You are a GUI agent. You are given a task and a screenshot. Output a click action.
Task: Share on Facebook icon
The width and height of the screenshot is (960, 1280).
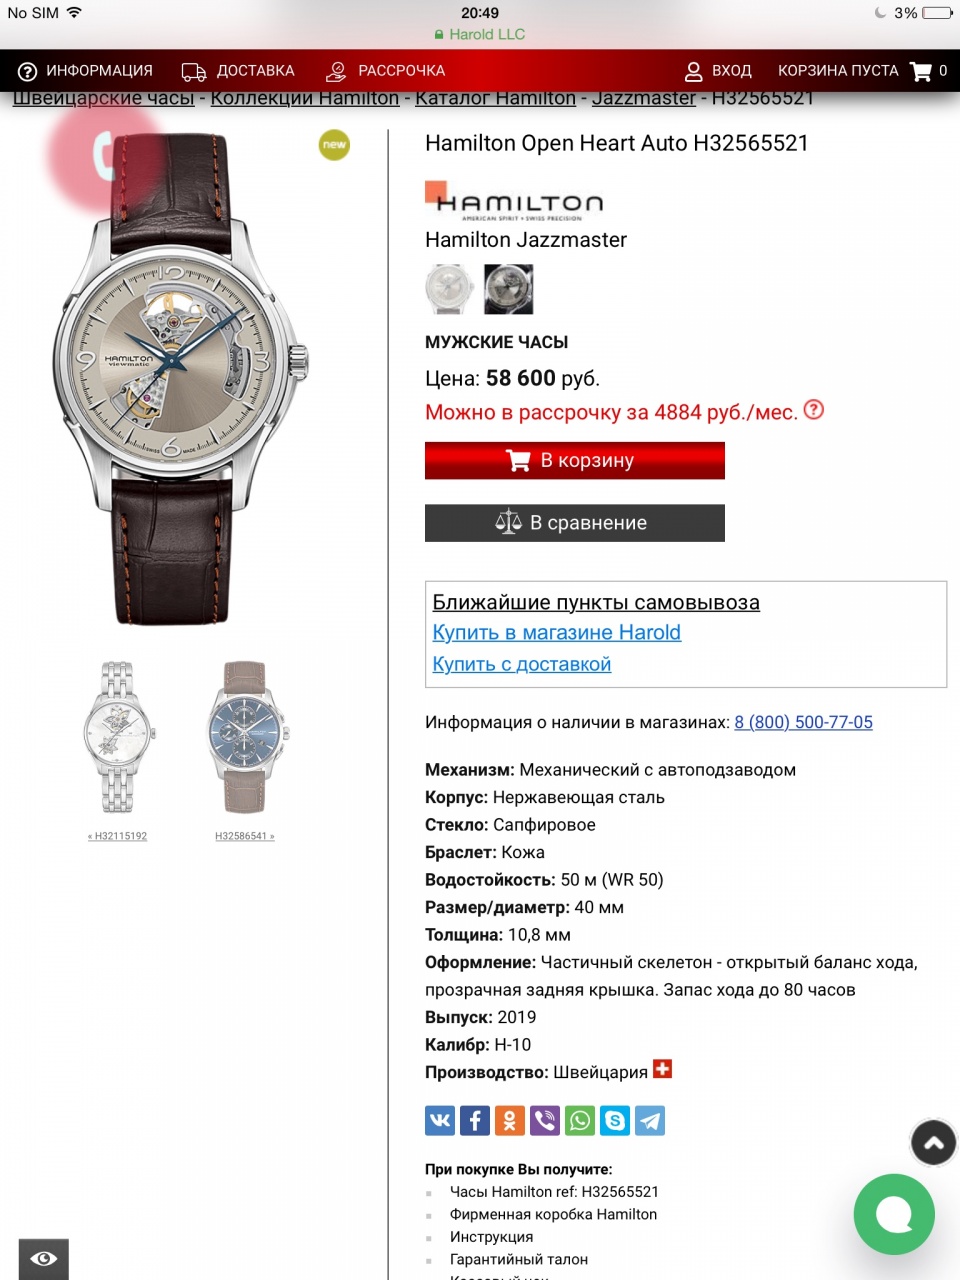coord(475,1120)
